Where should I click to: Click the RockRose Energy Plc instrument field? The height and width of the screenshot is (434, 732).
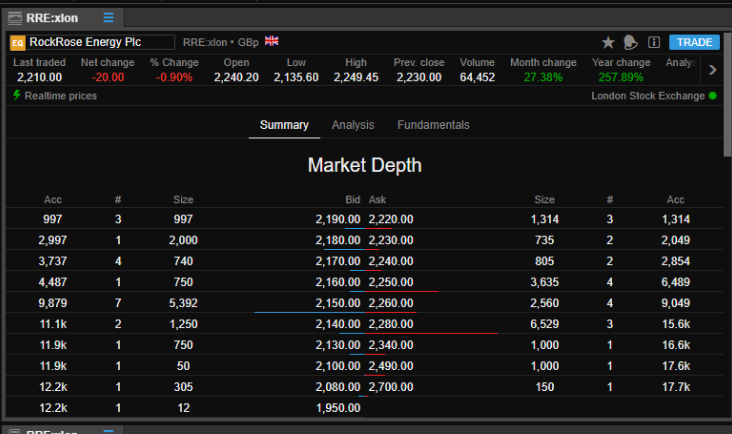(101, 42)
